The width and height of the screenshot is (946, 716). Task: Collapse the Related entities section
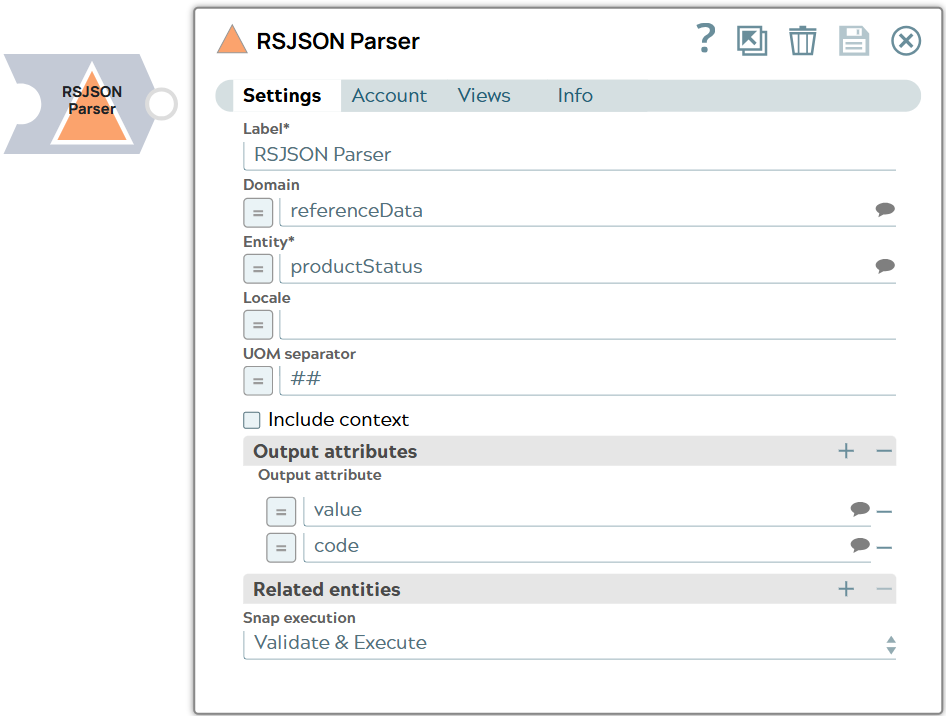pyautogui.click(x=883, y=589)
